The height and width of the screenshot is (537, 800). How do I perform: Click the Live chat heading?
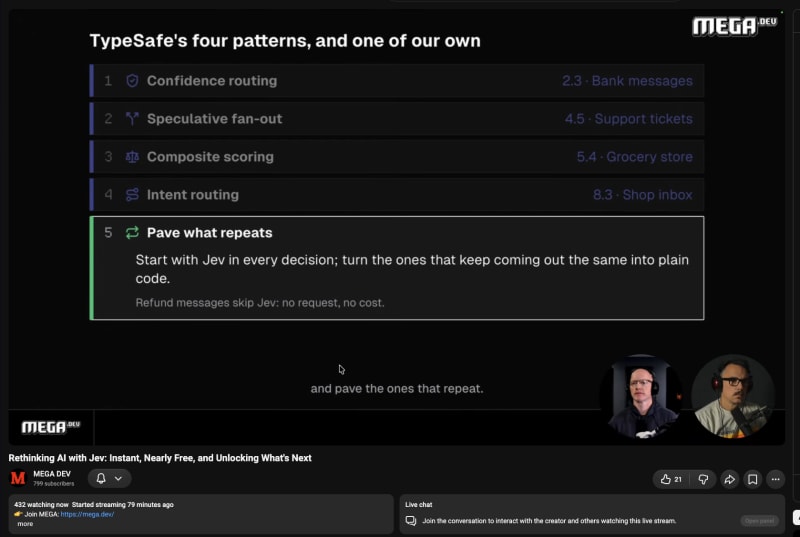click(418, 504)
